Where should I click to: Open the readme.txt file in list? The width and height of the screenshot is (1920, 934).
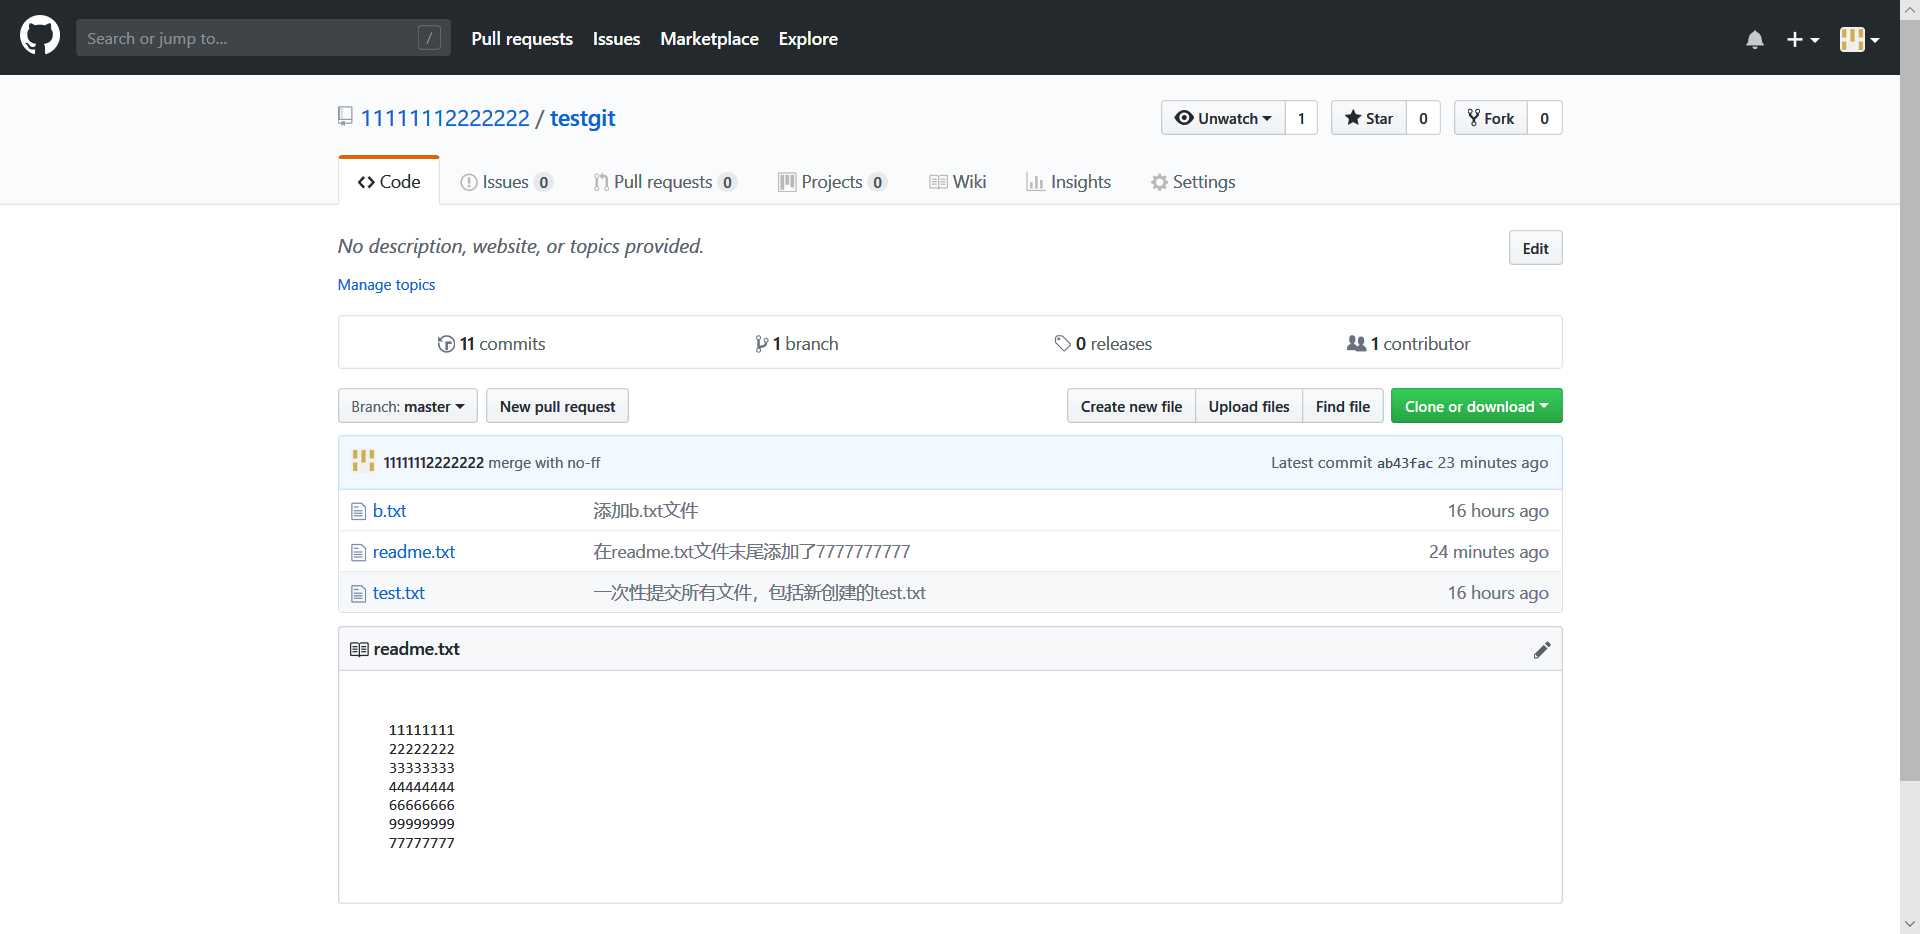click(x=413, y=551)
